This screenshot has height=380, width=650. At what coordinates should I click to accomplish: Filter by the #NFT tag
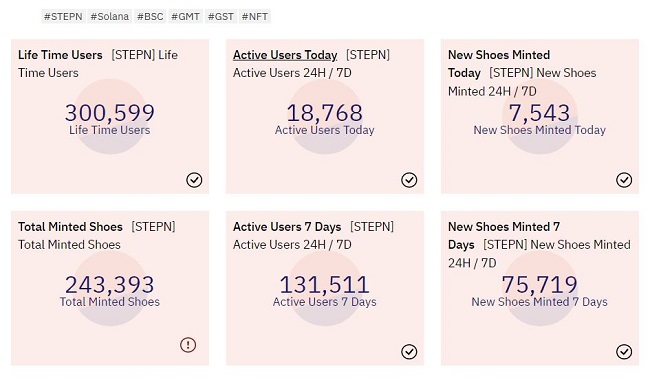255,17
